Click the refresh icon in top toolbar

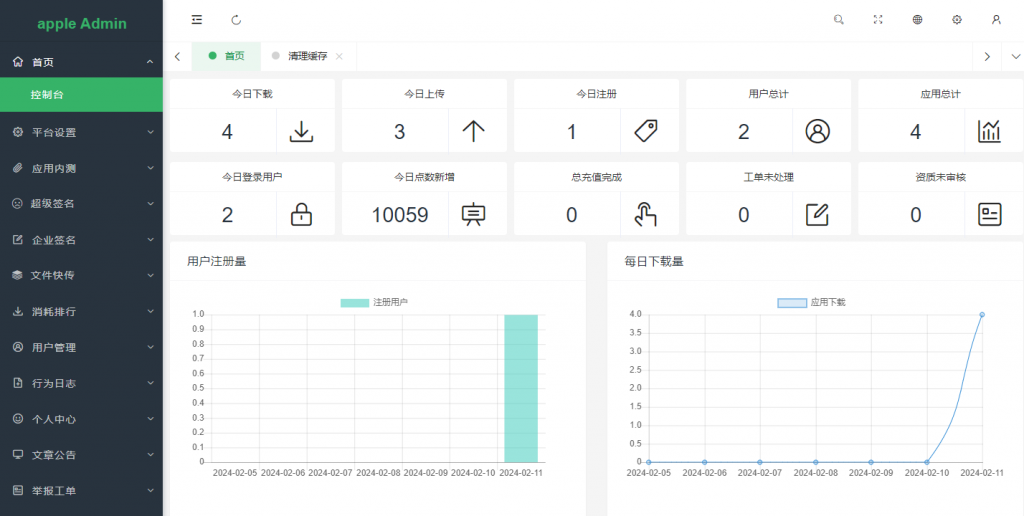pos(236,19)
